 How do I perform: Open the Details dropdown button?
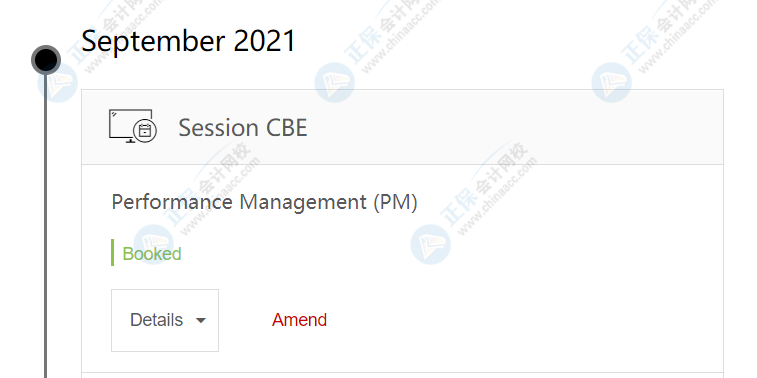pos(165,320)
